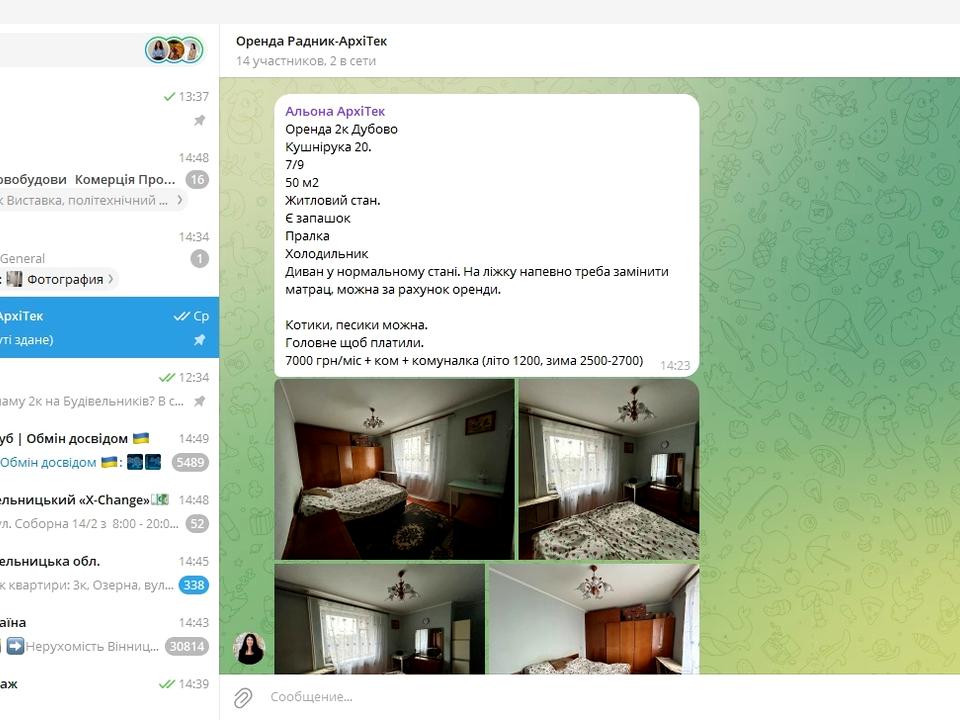
Task: Open the bottom-right photo showing wooden wardrobe
Action: pyautogui.click(x=594, y=619)
